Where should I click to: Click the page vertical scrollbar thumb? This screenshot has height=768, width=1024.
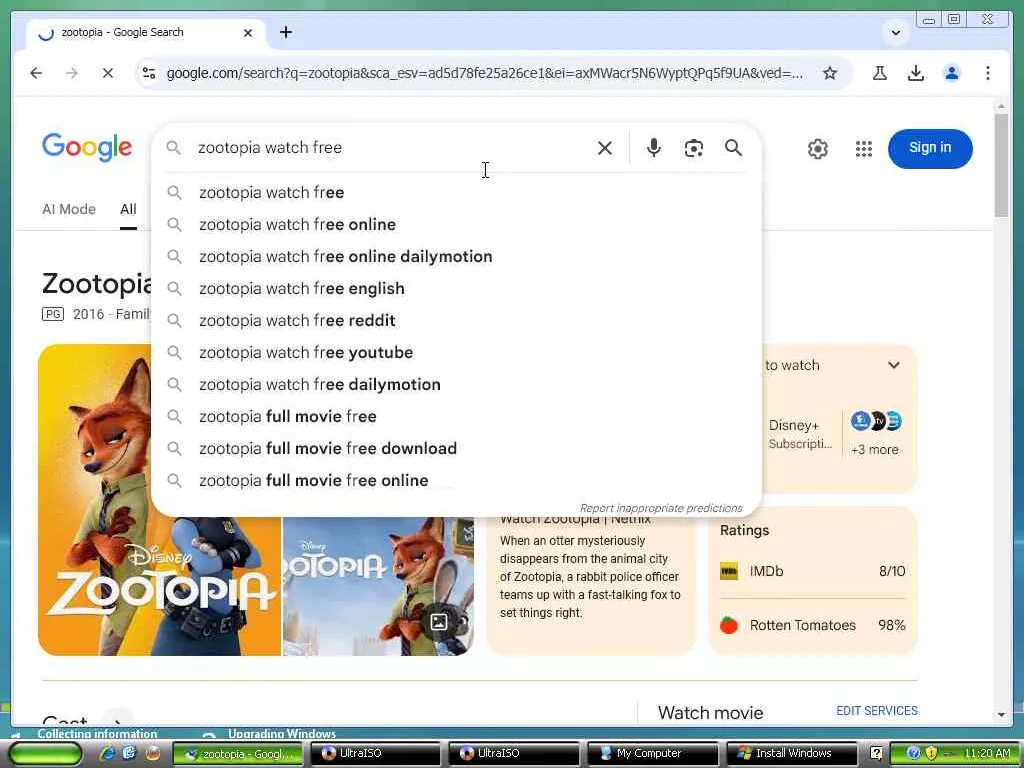tap(1001, 165)
